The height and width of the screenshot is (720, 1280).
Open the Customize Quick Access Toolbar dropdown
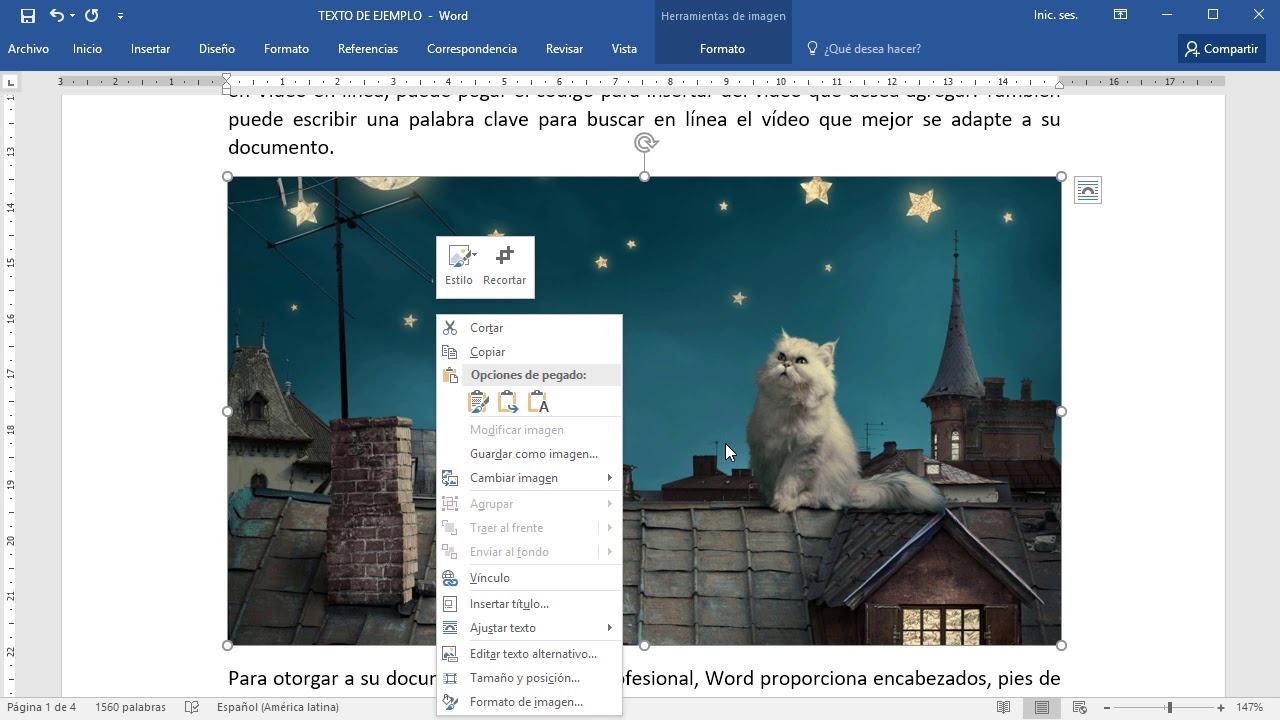click(120, 15)
